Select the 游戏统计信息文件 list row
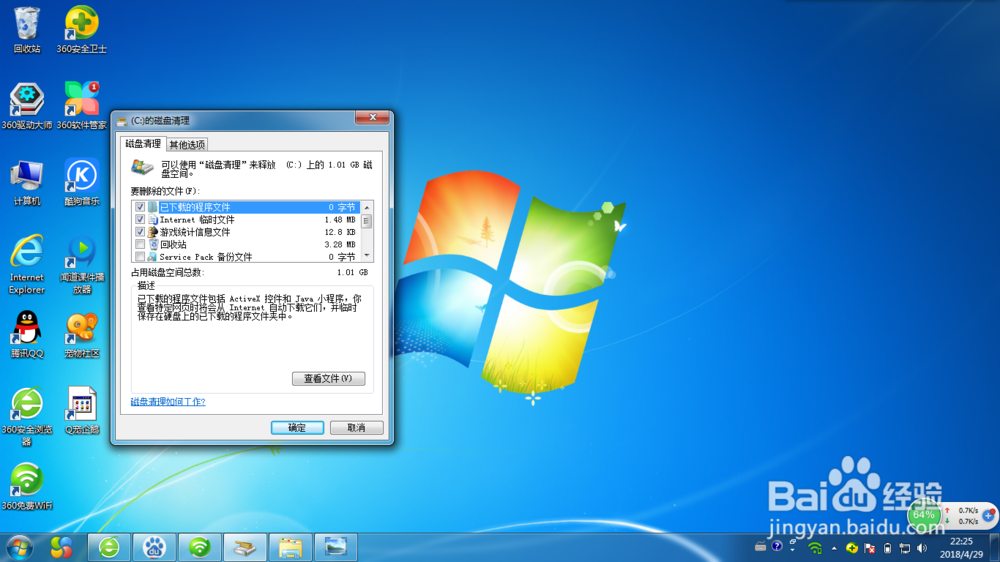This screenshot has height=562, width=1000. click(246, 232)
